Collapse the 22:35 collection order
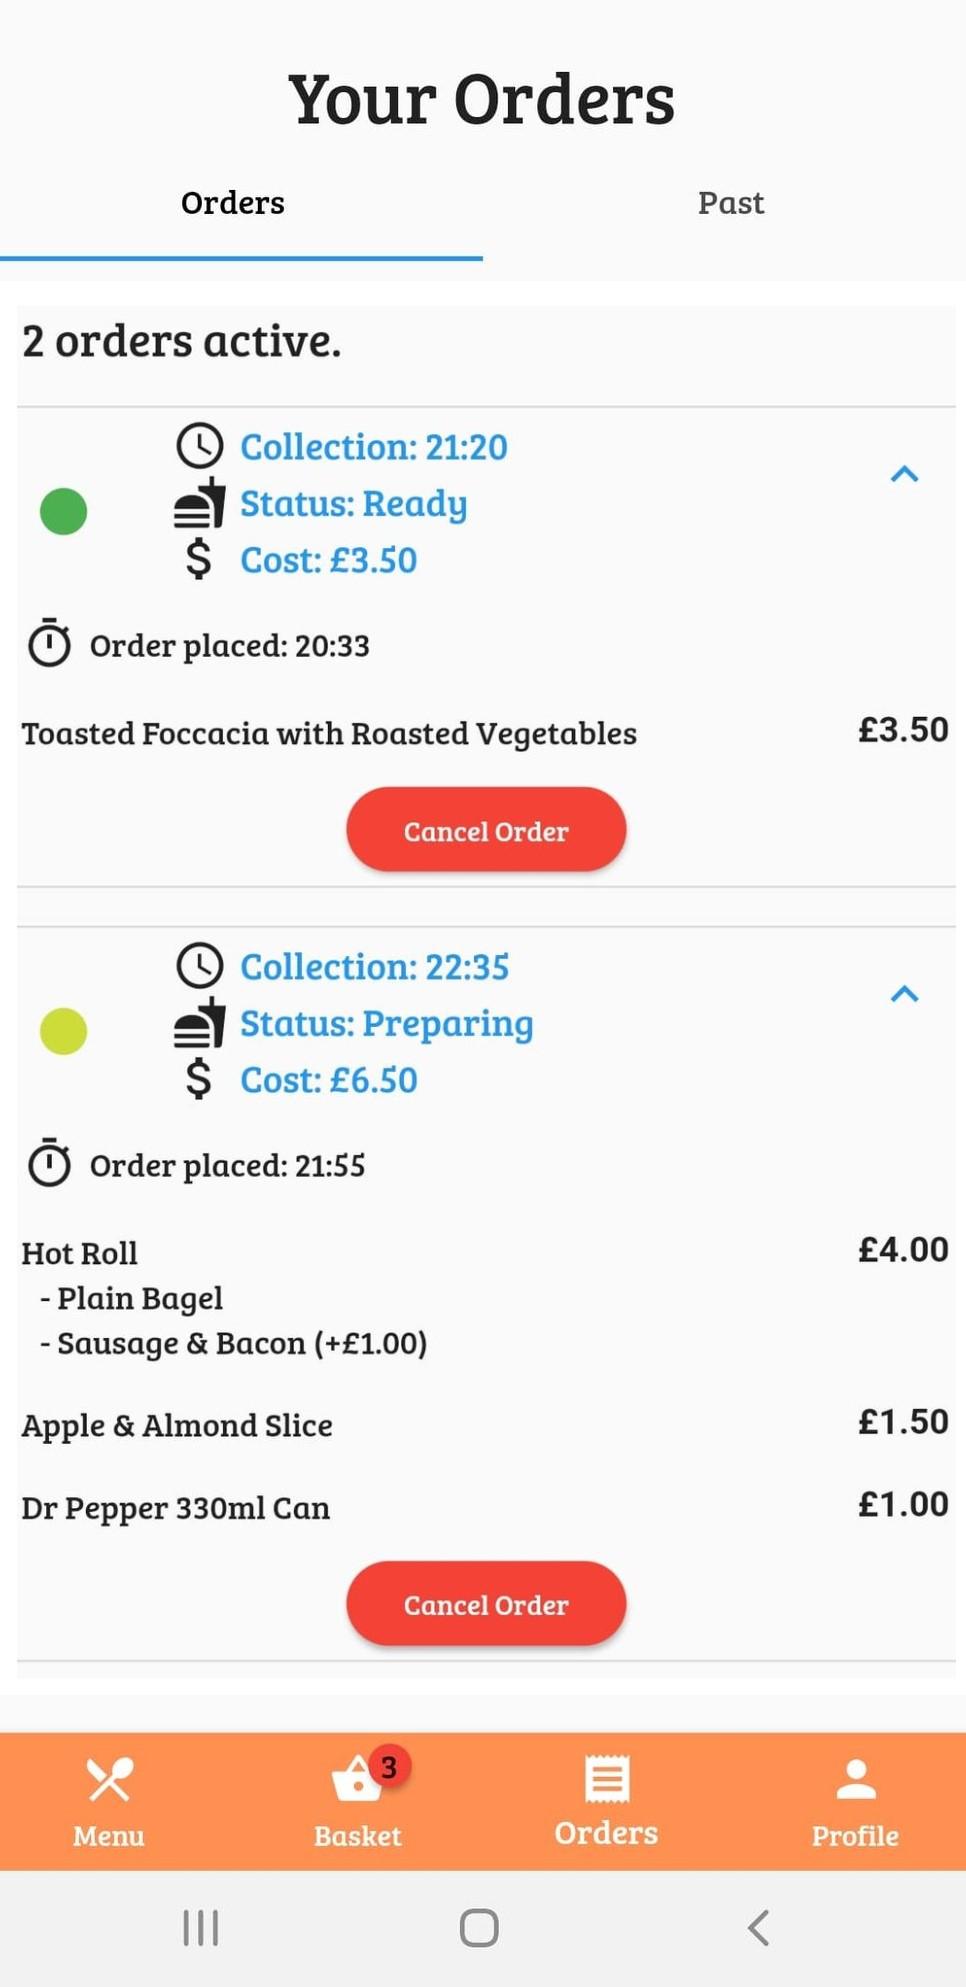This screenshot has width=966, height=1987. [904, 994]
